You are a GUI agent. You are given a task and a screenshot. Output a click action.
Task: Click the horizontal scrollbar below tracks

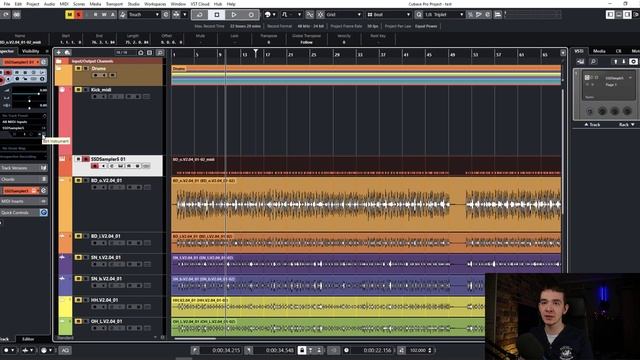(x=195, y=338)
